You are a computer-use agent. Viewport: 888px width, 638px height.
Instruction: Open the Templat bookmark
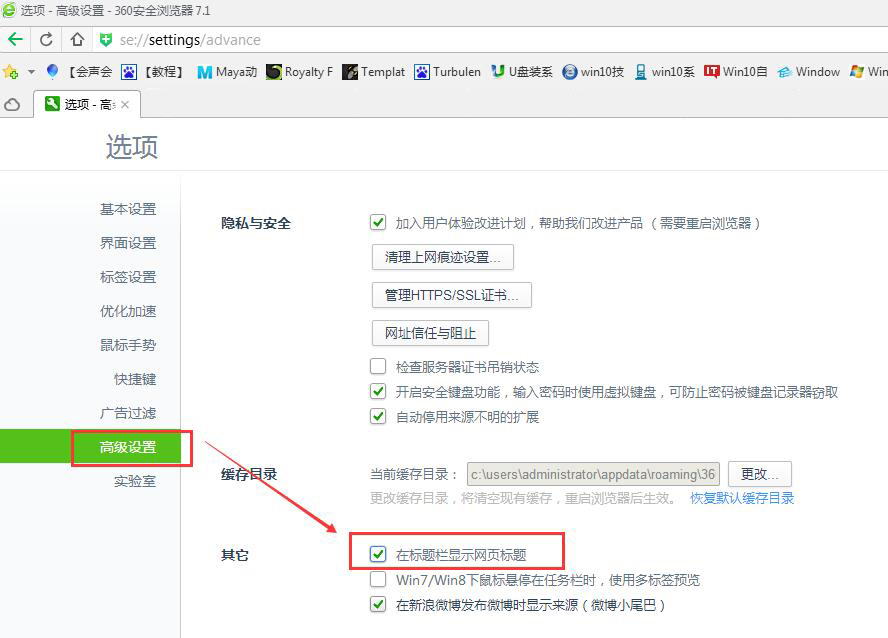374,72
